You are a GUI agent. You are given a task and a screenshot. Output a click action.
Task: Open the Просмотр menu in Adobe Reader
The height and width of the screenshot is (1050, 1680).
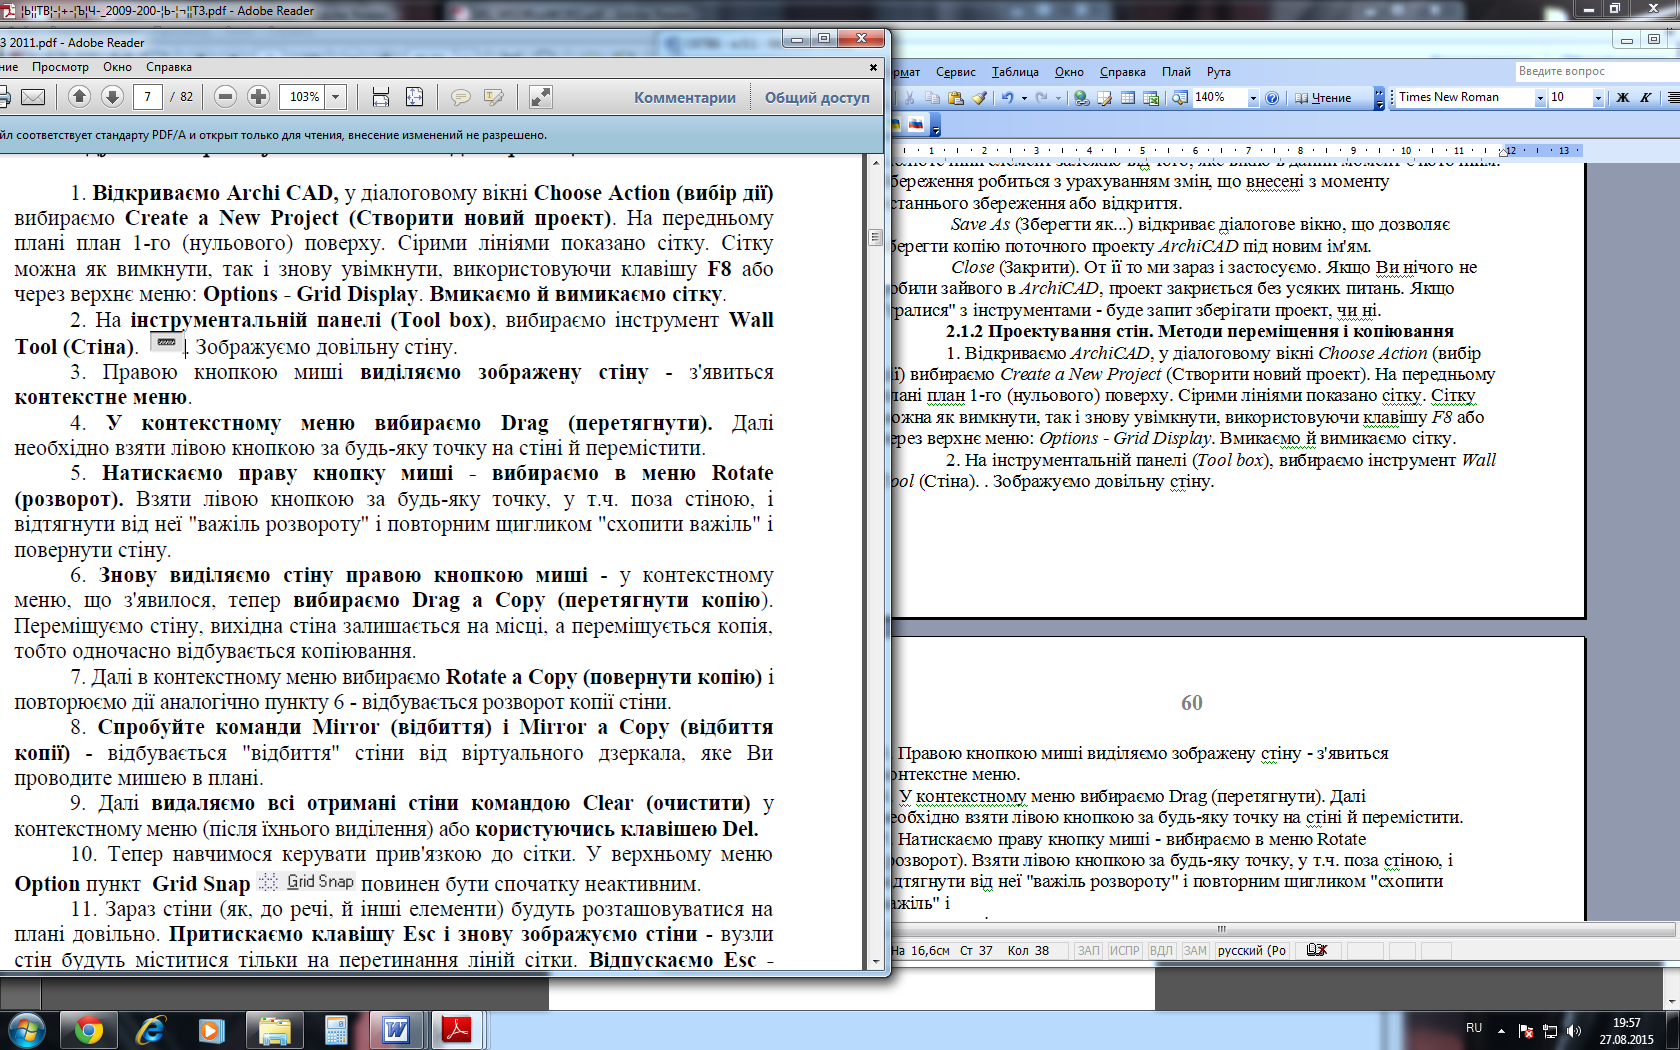pyautogui.click(x=60, y=67)
